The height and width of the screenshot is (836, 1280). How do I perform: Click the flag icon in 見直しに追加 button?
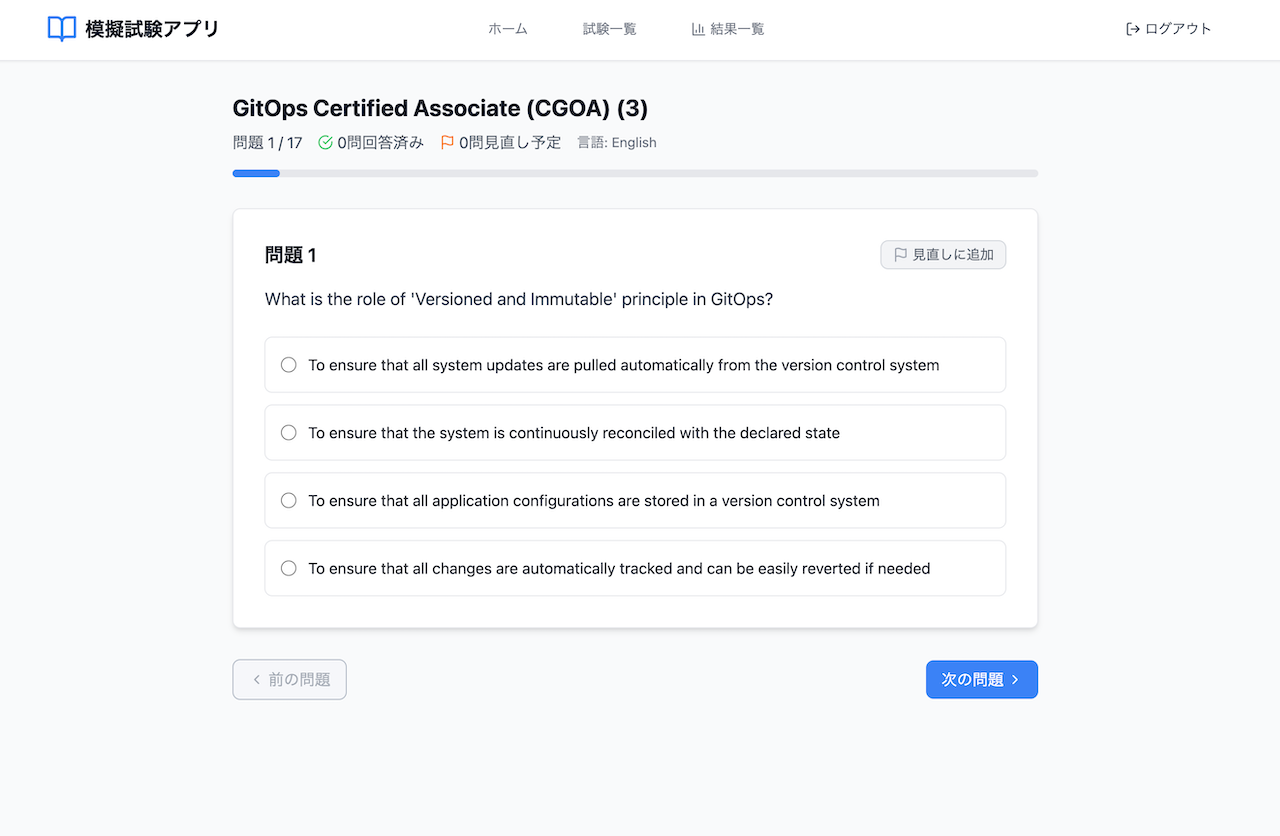(900, 255)
